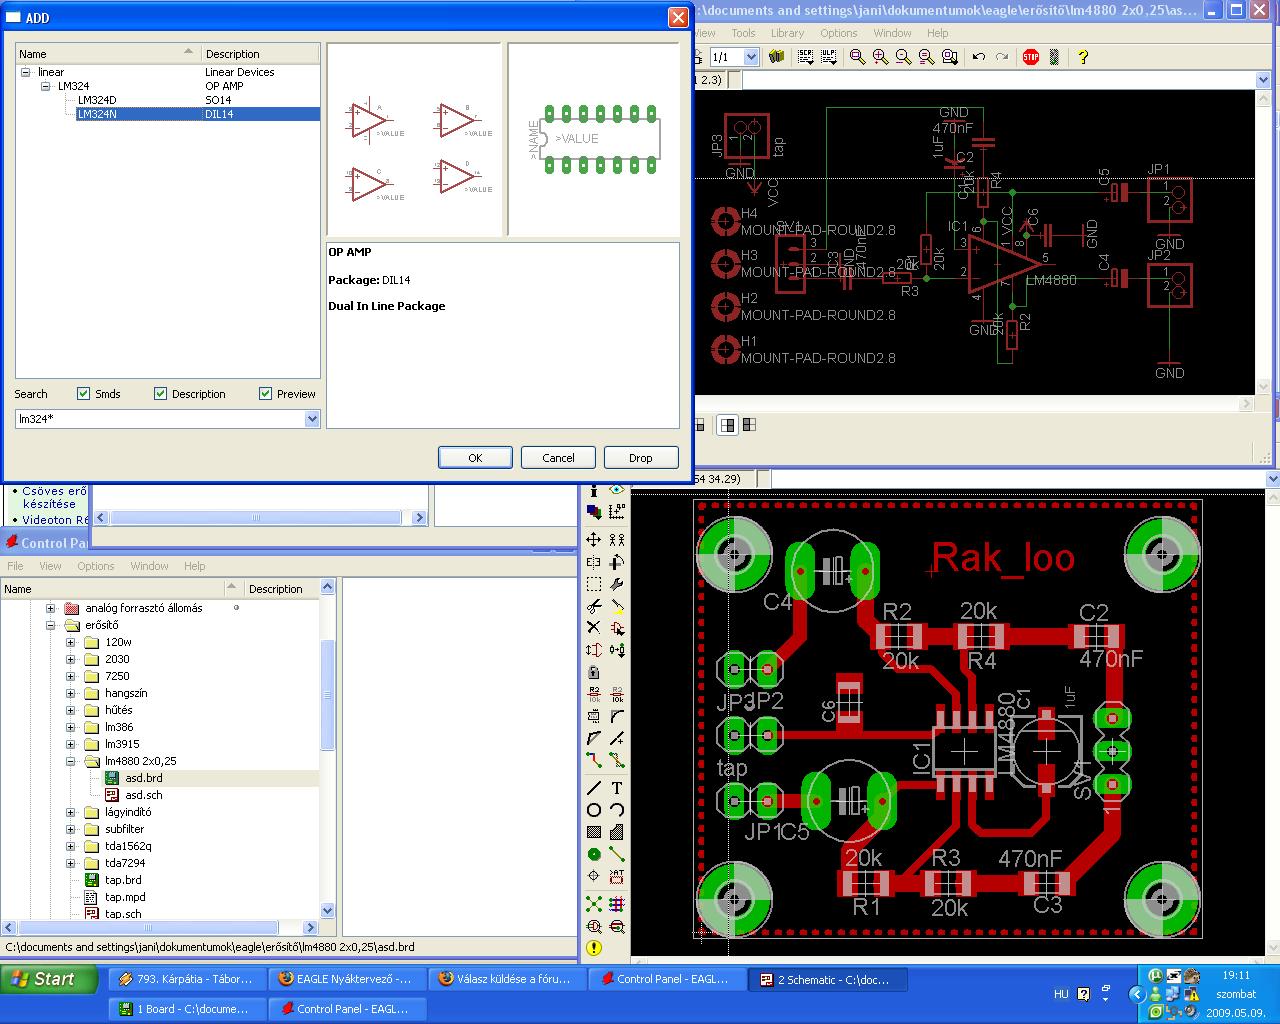Open the Library menu in schematic window

click(787, 33)
